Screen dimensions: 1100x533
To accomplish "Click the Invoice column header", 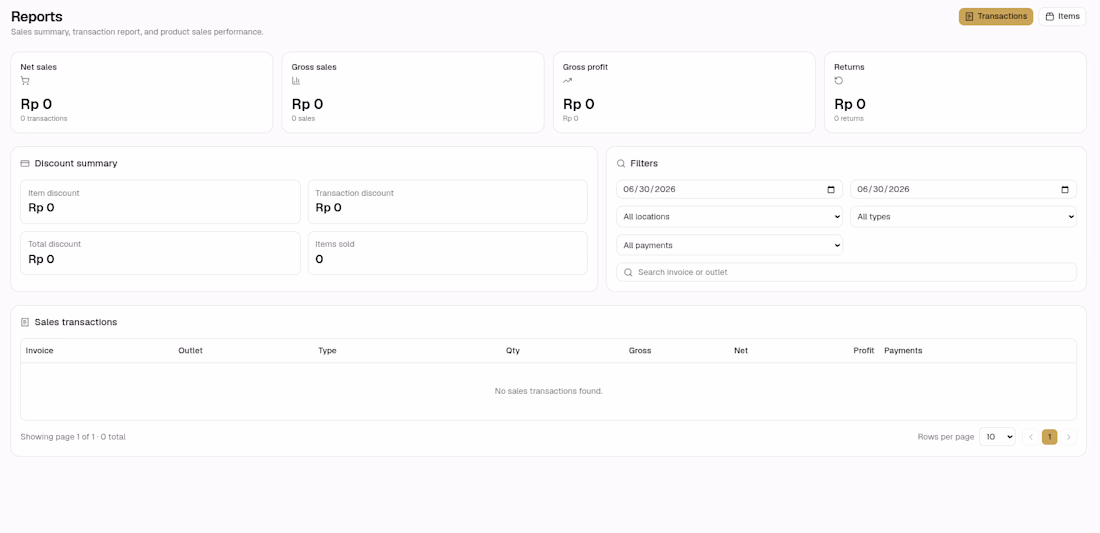I will click(x=39, y=351).
